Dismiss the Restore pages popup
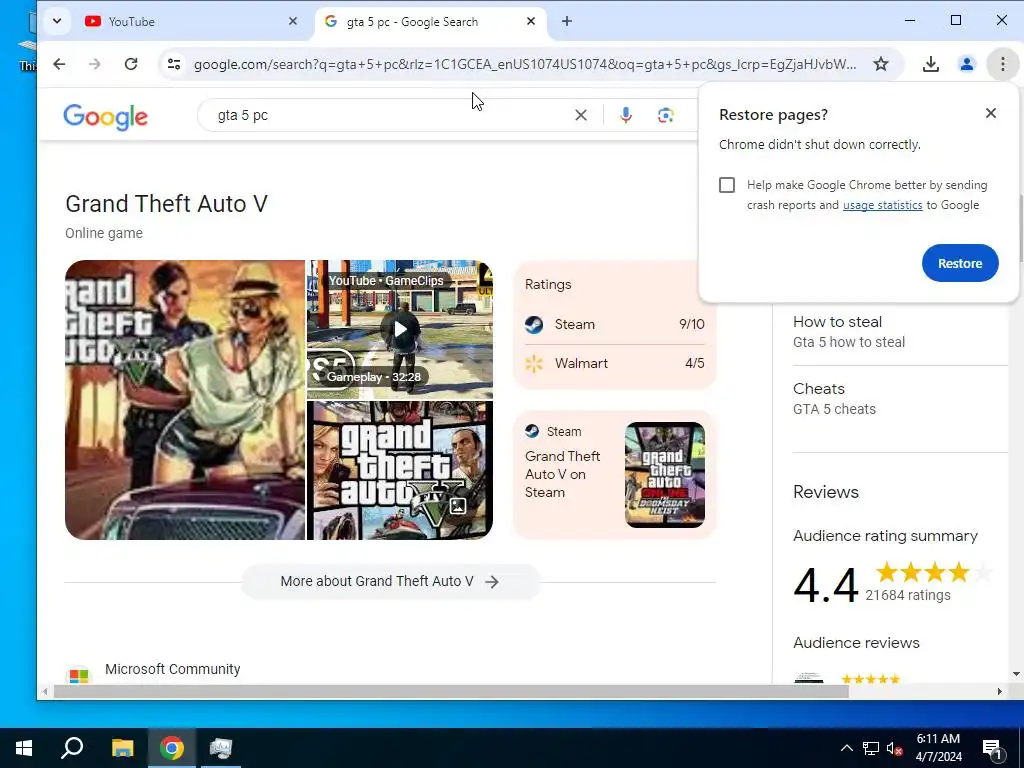Viewport: 1024px width, 768px height. [x=991, y=113]
